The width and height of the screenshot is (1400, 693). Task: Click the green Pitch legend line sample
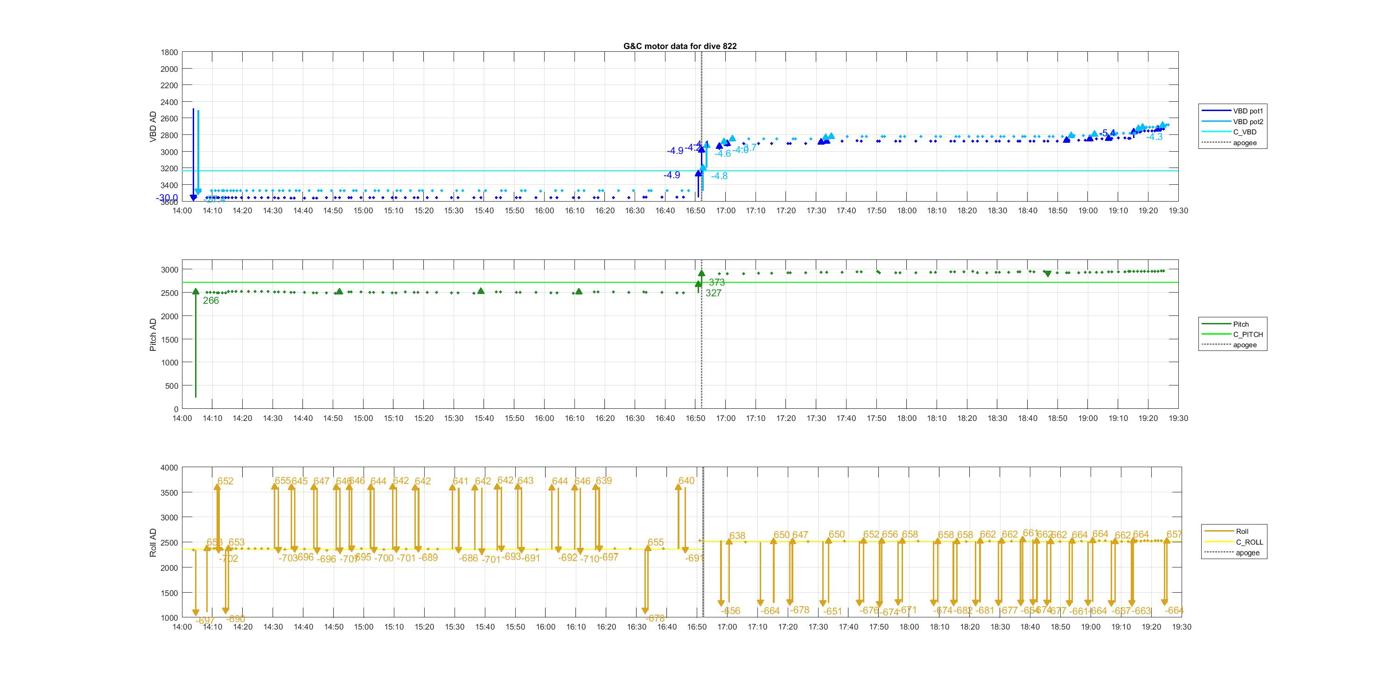(x=1218, y=324)
